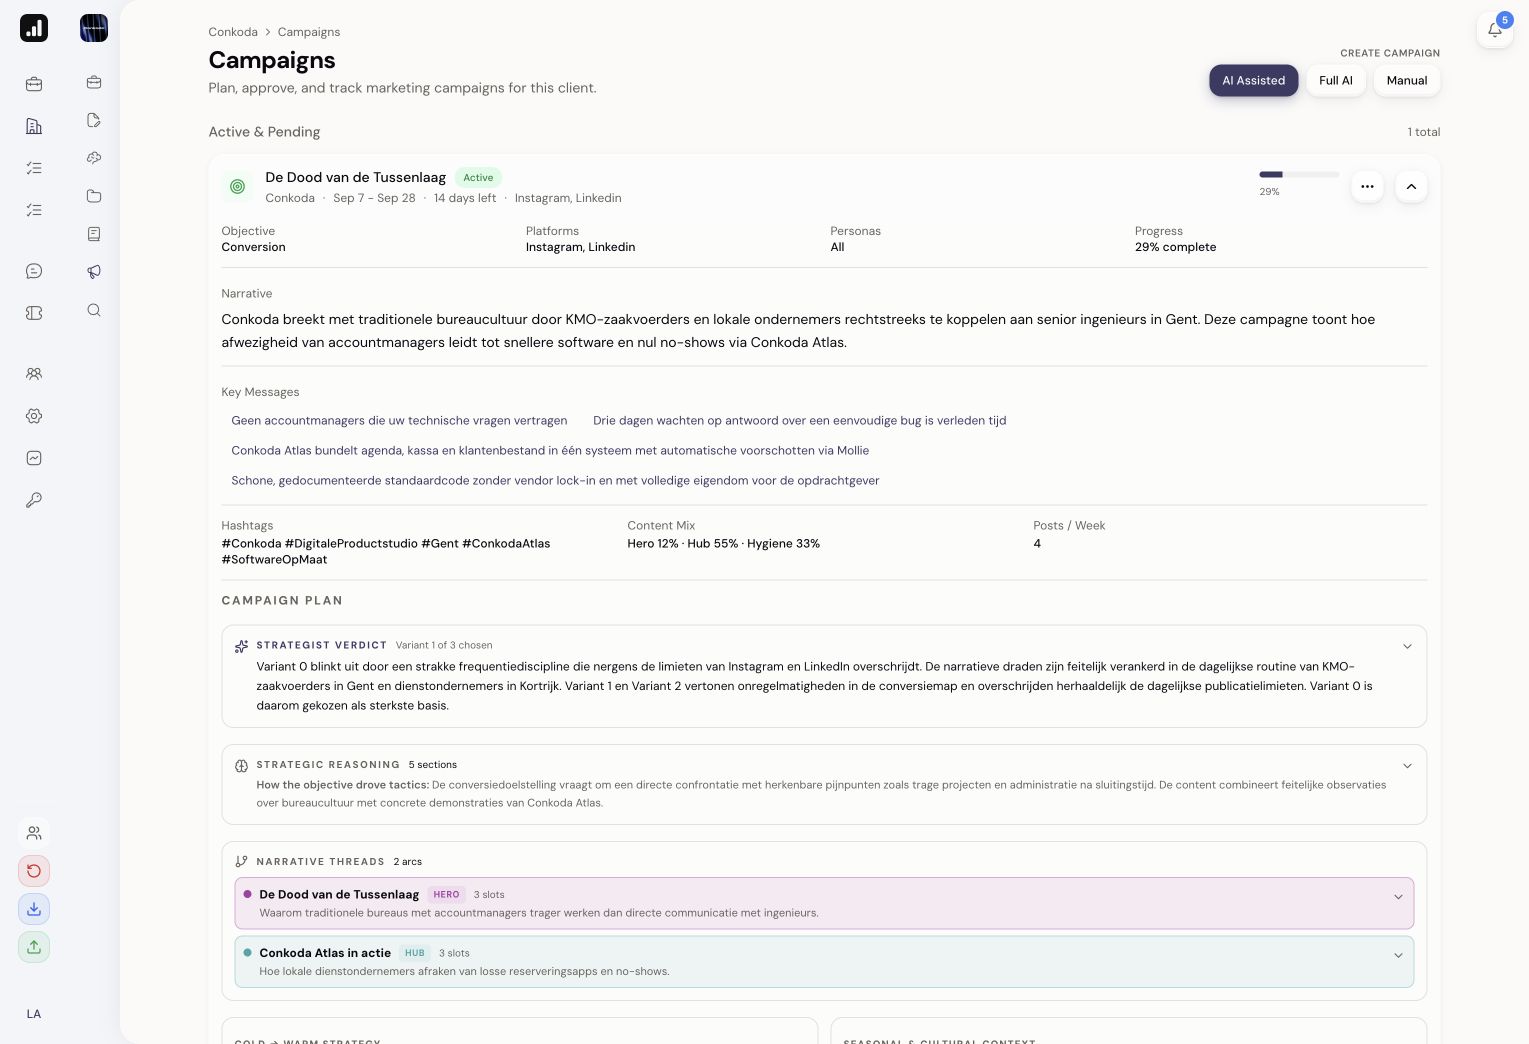This screenshot has width=1529, height=1044.
Task: Expand the Strategist Verdict section
Action: point(1407,646)
